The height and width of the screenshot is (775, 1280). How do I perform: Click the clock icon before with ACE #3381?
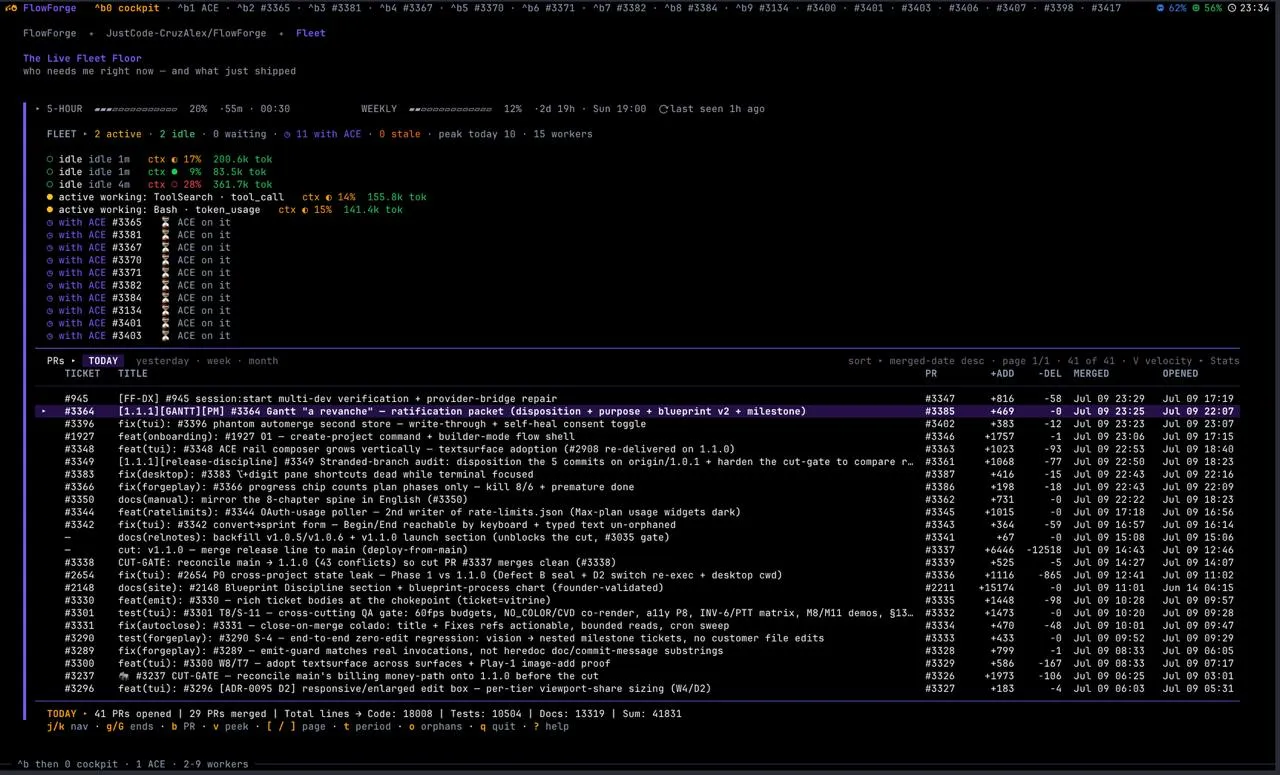pyautogui.click(x=50, y=235)
